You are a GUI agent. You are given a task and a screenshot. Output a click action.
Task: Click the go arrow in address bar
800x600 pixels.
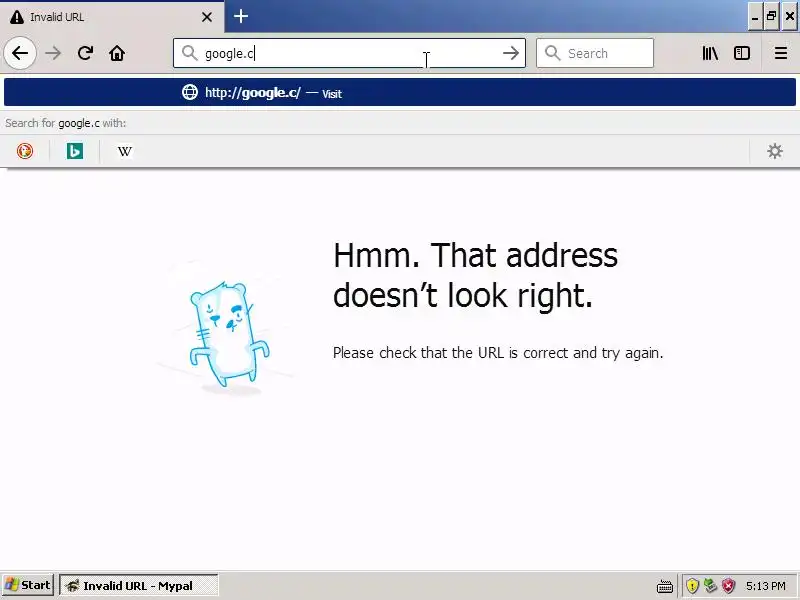510,53
